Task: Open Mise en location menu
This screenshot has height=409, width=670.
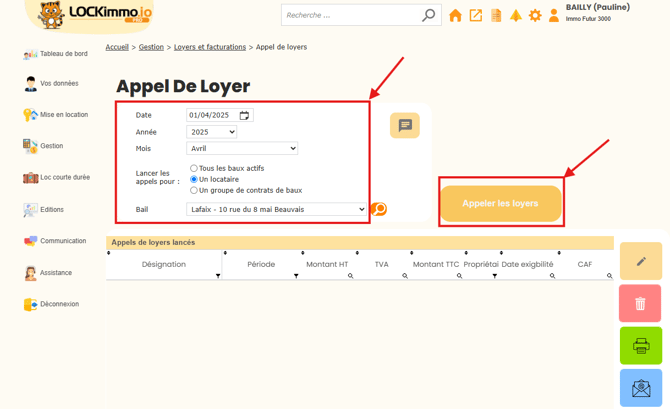Action: pyautogui.click(x=56, y=115)
